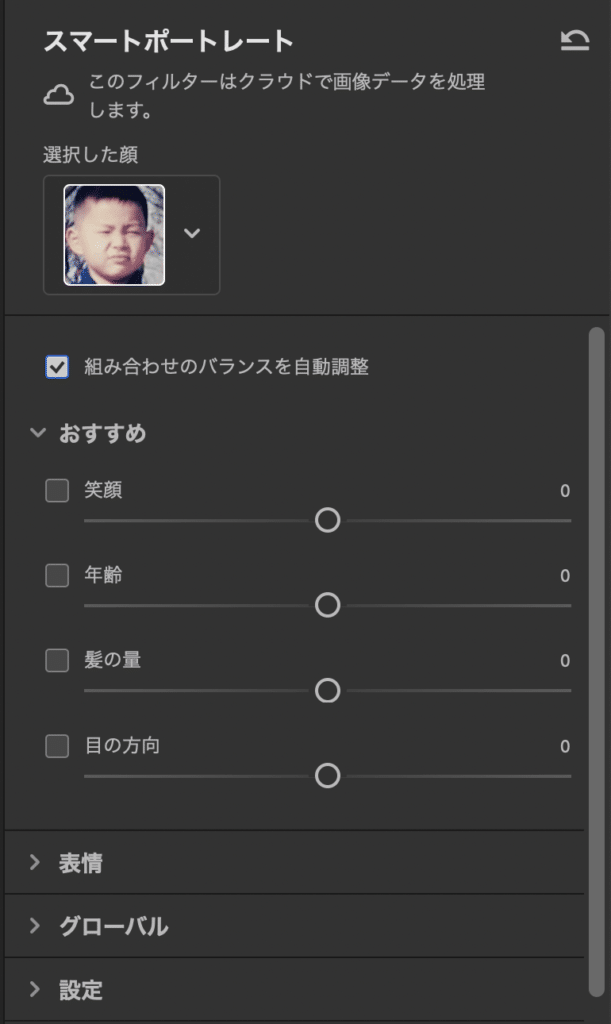Click the reset arrow icon at top right
This screenshot has width=611, height=1024.
click(574, 40)
